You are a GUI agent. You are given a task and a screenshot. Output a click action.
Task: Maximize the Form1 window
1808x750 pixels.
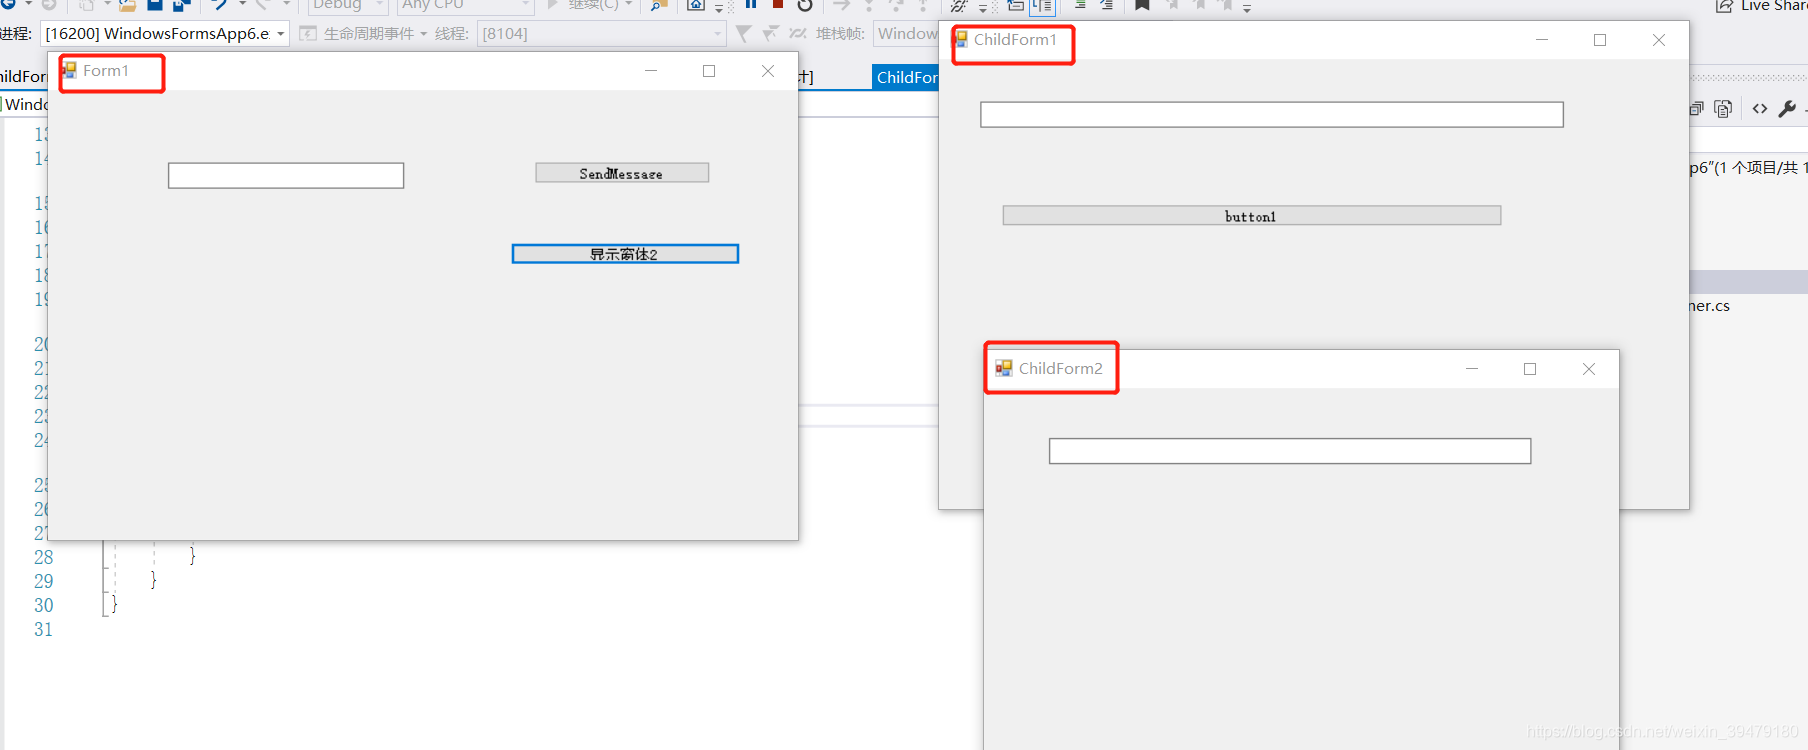[709, 71]
